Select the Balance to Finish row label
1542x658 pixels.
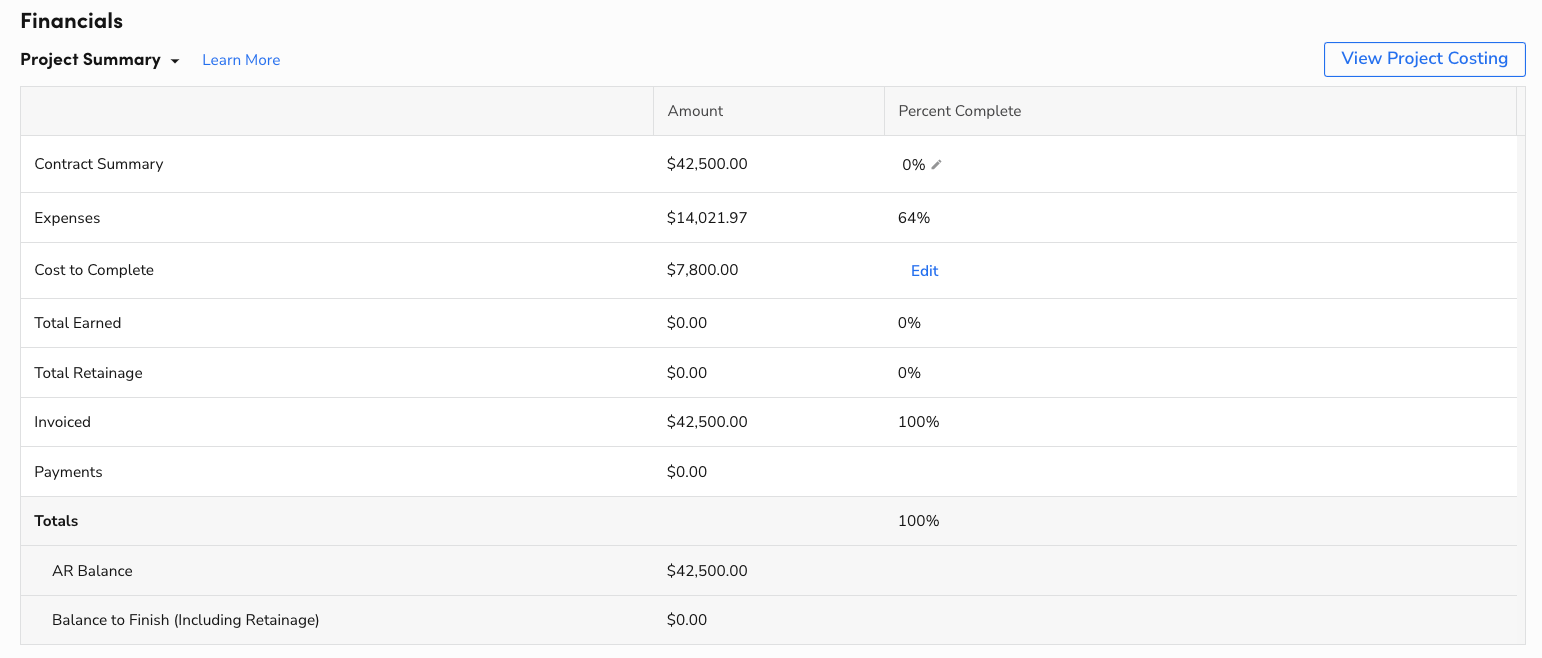pos(185,620)
